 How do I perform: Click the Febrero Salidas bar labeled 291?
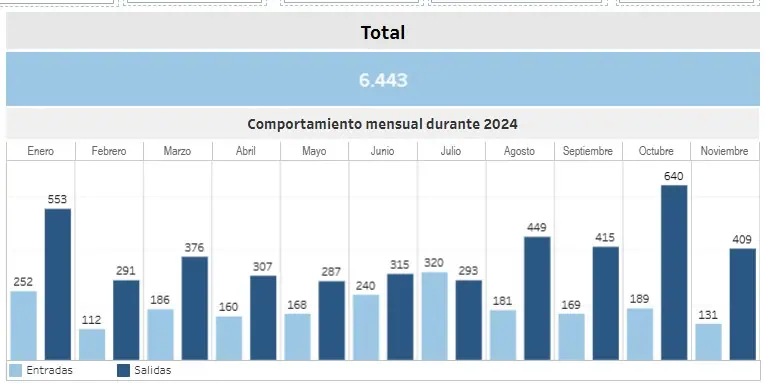(x=126, y=320)
